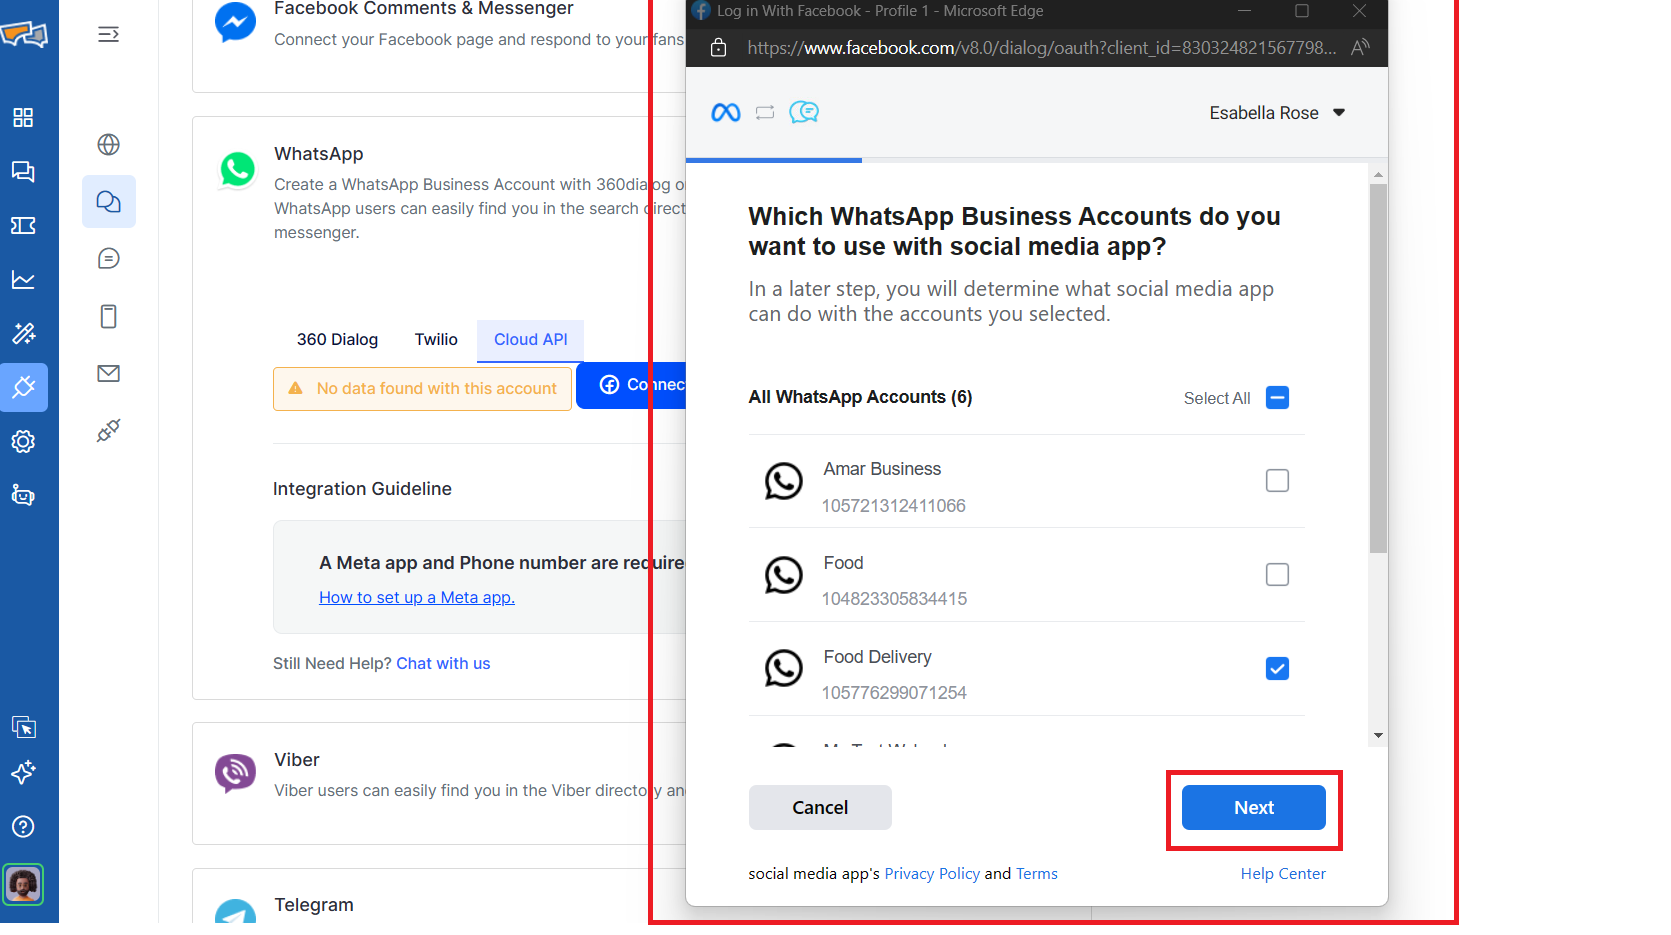This screenshot has width=1671, height=935.
Task: Click the Select All label text
Action: click(x=1217, y=398)
